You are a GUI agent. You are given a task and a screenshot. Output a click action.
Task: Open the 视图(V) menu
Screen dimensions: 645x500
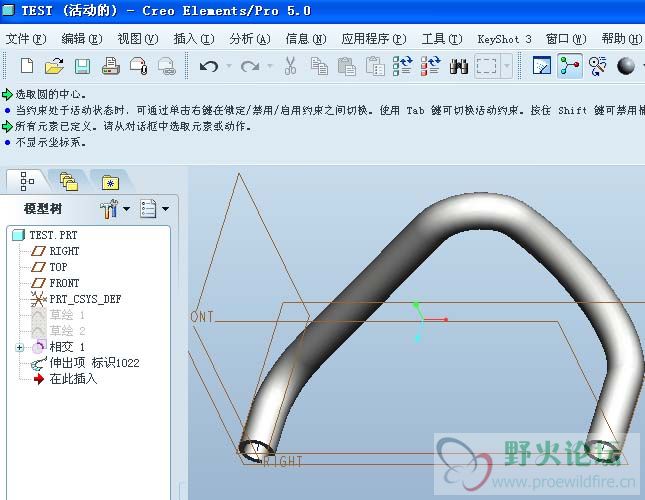pyautogui.click(x=137, y=39)
